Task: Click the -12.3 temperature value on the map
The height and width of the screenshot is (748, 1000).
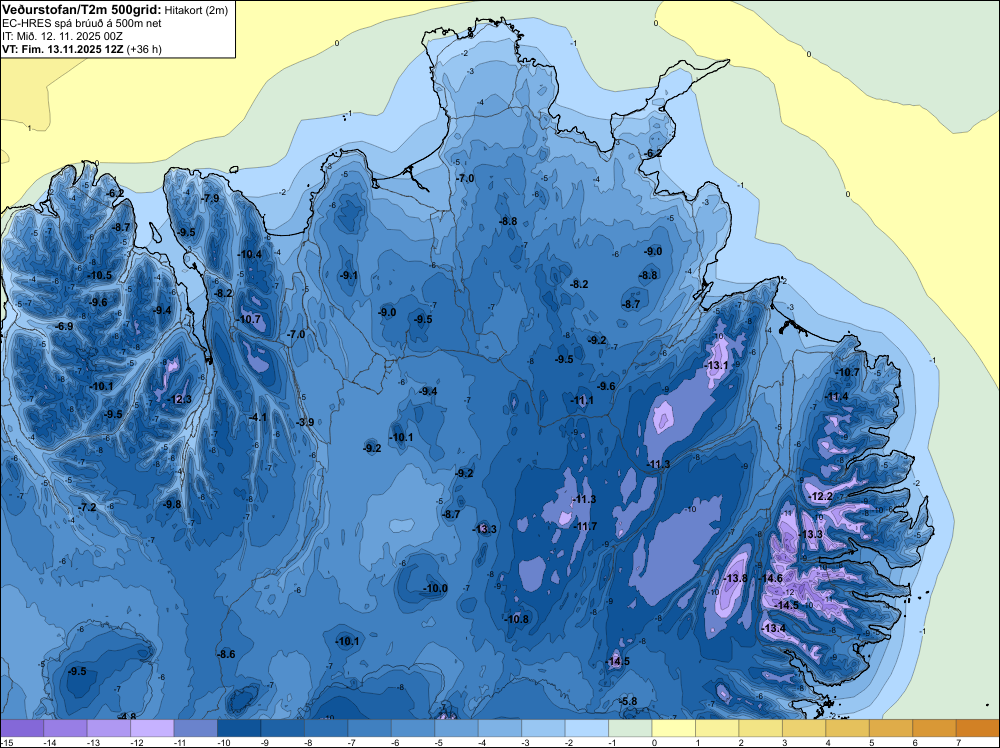Action: (x=179, y=399)
